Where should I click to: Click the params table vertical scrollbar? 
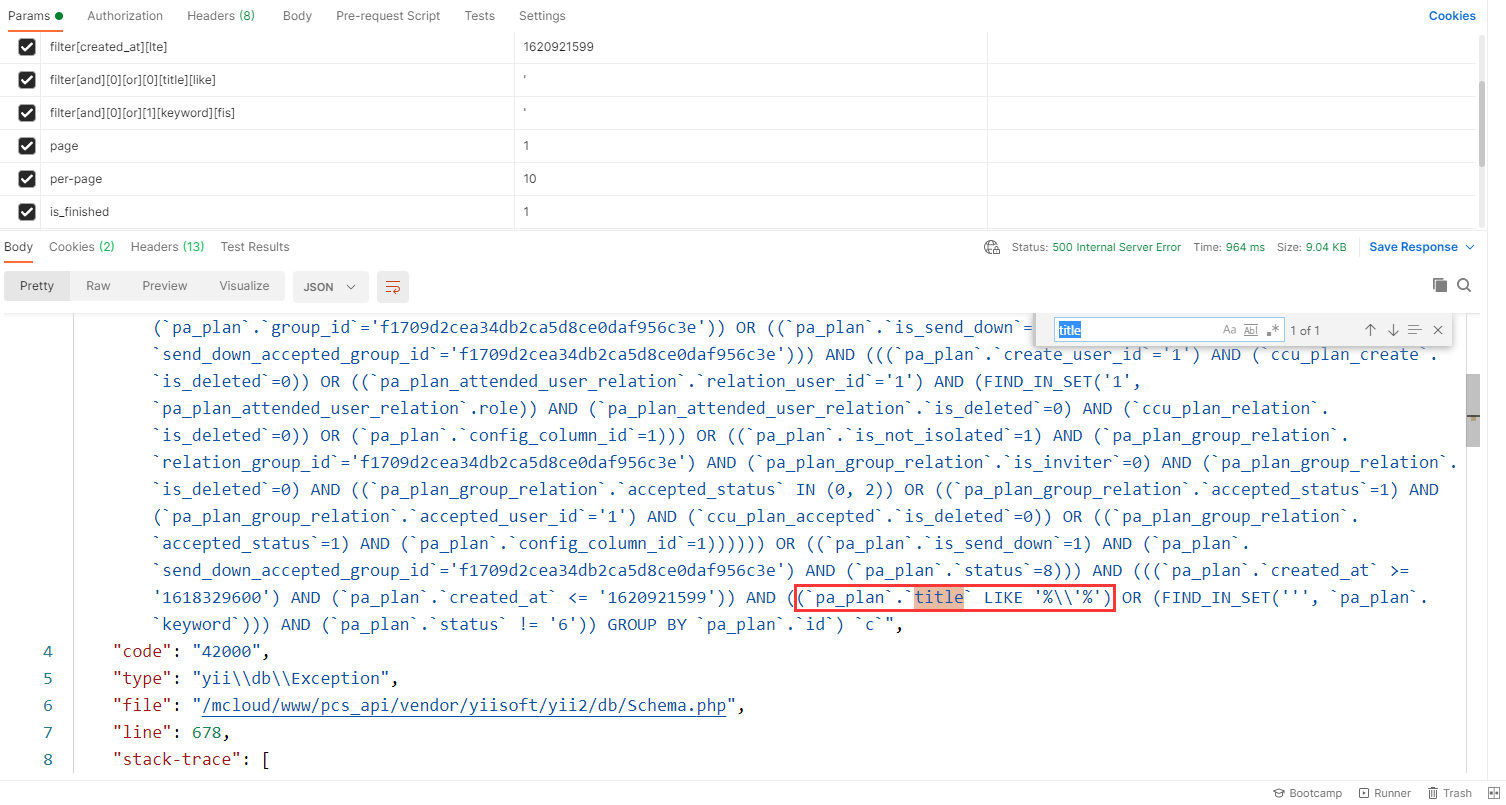(x=1480, y=123)
